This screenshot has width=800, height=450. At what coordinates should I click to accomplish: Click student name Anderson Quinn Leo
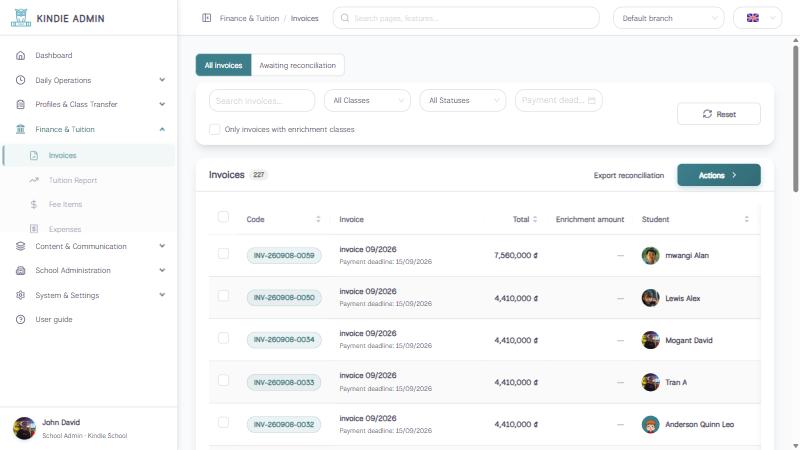click(x=699, y=424)
